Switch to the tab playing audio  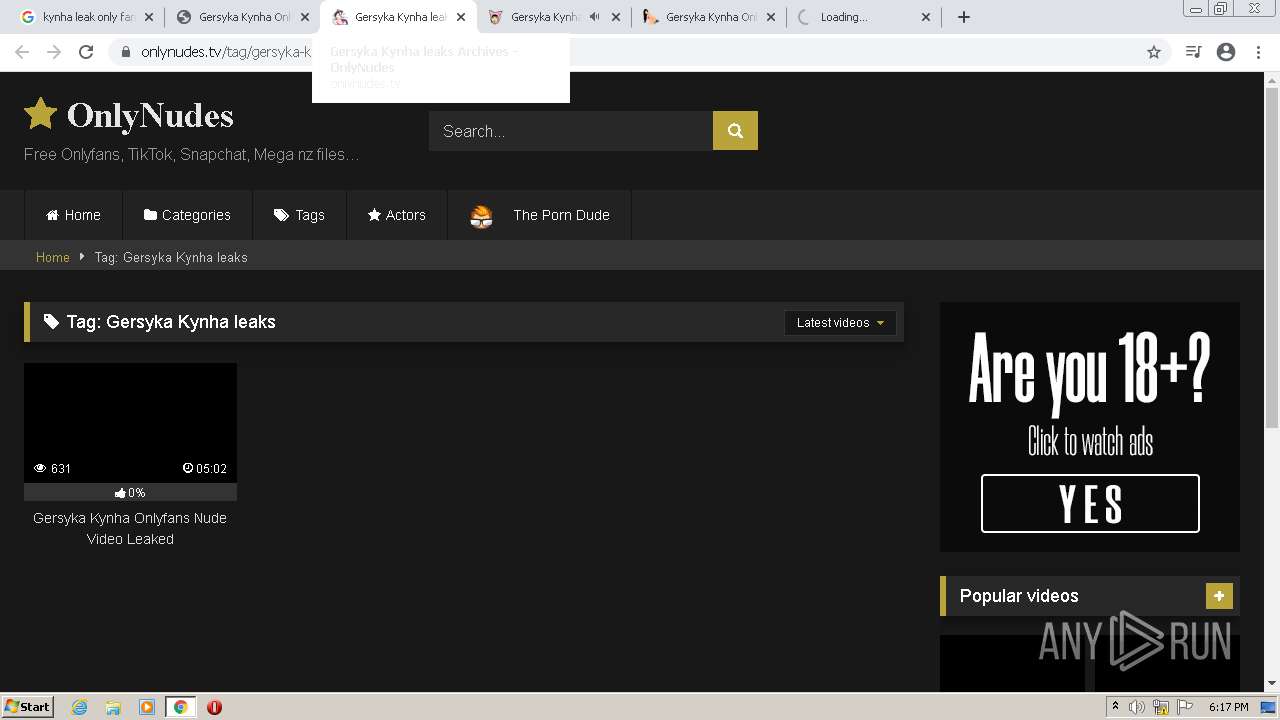click(553, 17)
